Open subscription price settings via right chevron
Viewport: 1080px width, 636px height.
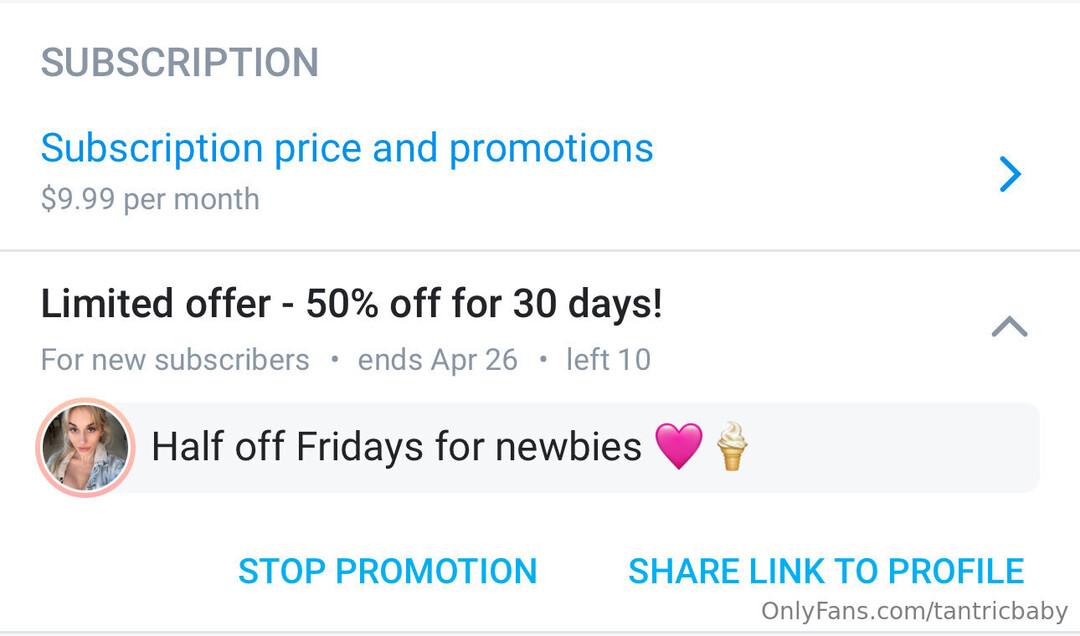1010,175
